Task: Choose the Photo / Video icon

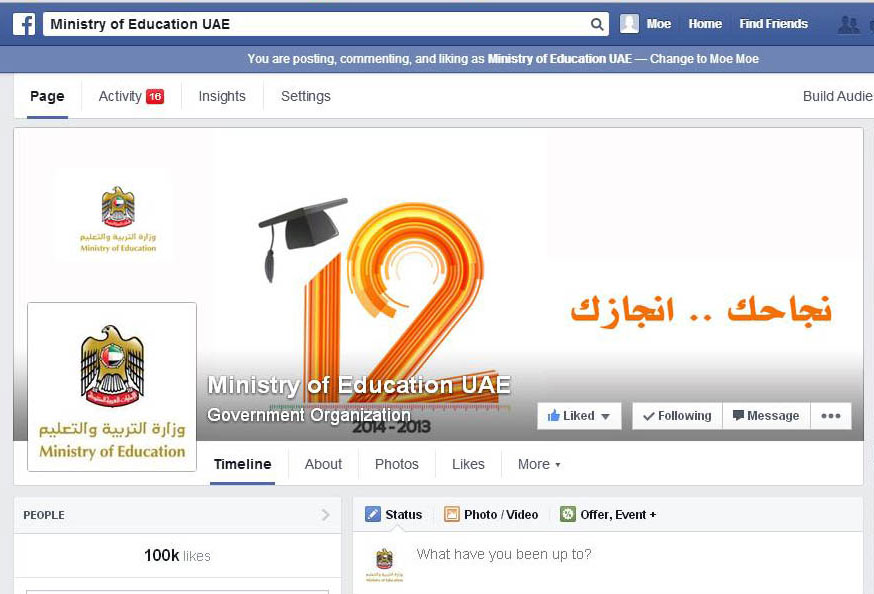Action: click(x=451, y=514)
